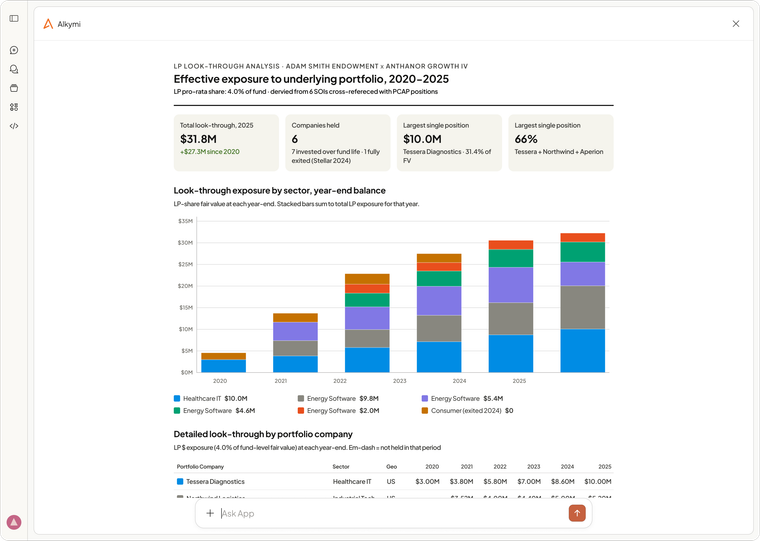Open the conversations history icon
Screen dimensions: 760x541
(x=14, y=69)
